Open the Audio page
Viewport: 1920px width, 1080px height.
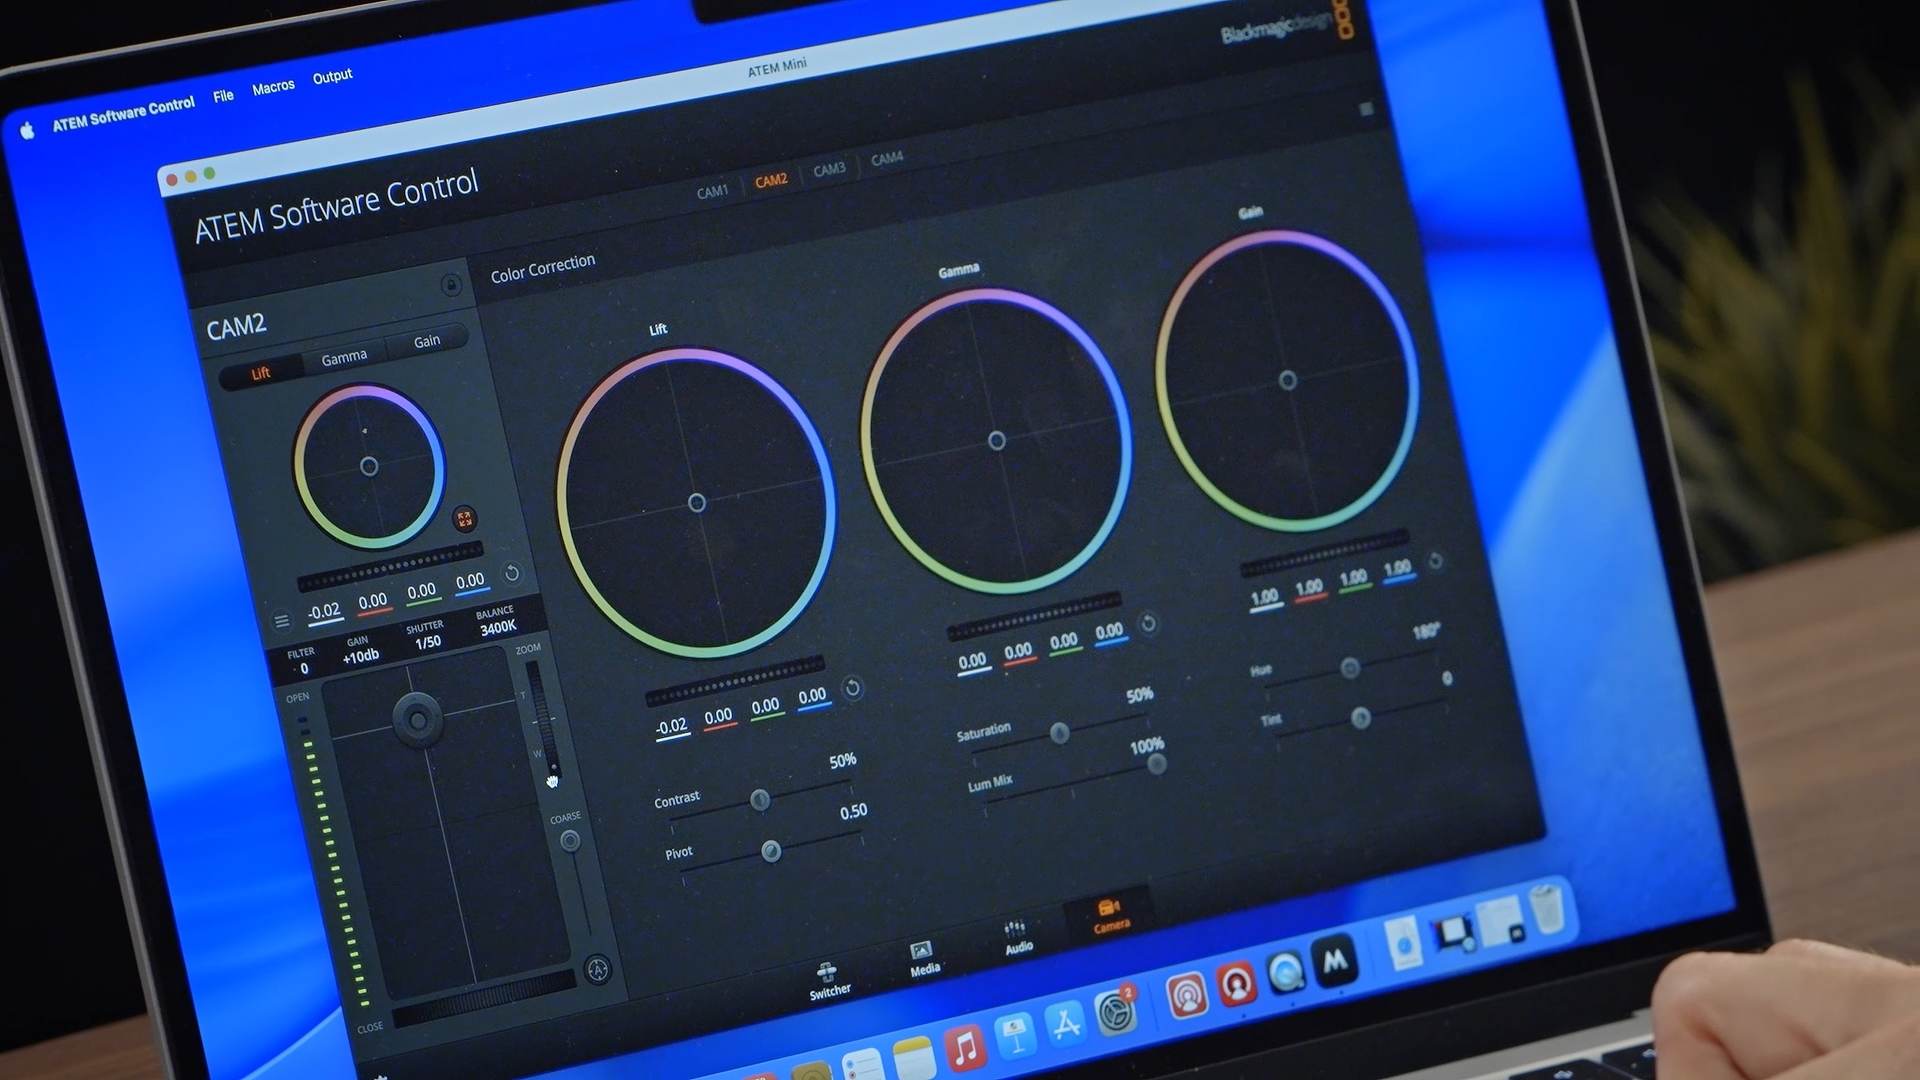pos(1017,937)
